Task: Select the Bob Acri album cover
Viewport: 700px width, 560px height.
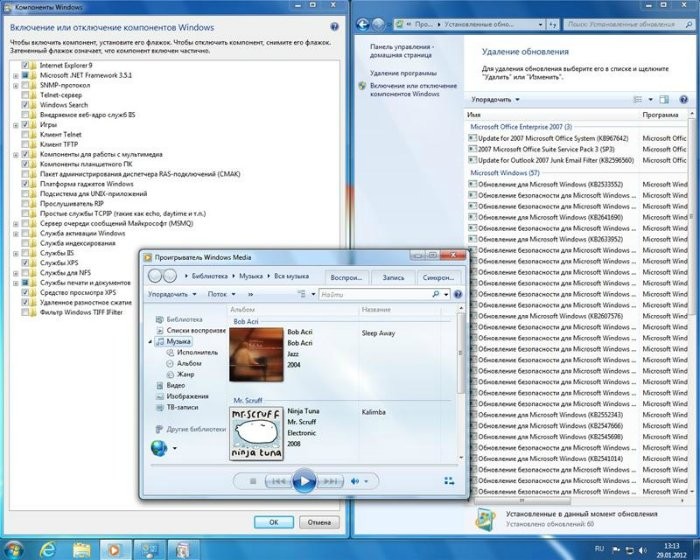Action: 256,355
